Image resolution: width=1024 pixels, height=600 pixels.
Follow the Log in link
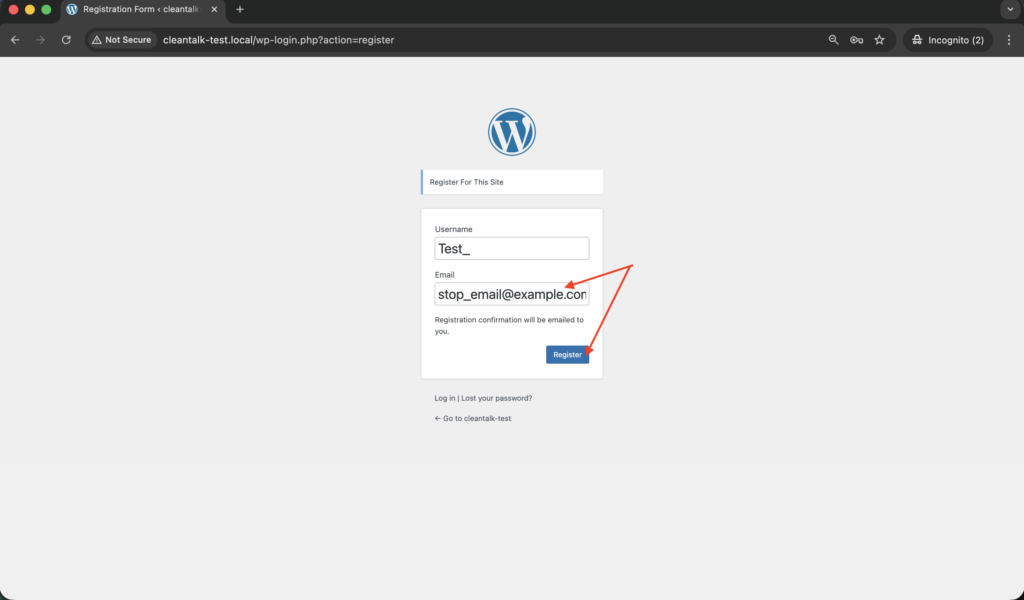pyautogui.click(x=443, y=397)
